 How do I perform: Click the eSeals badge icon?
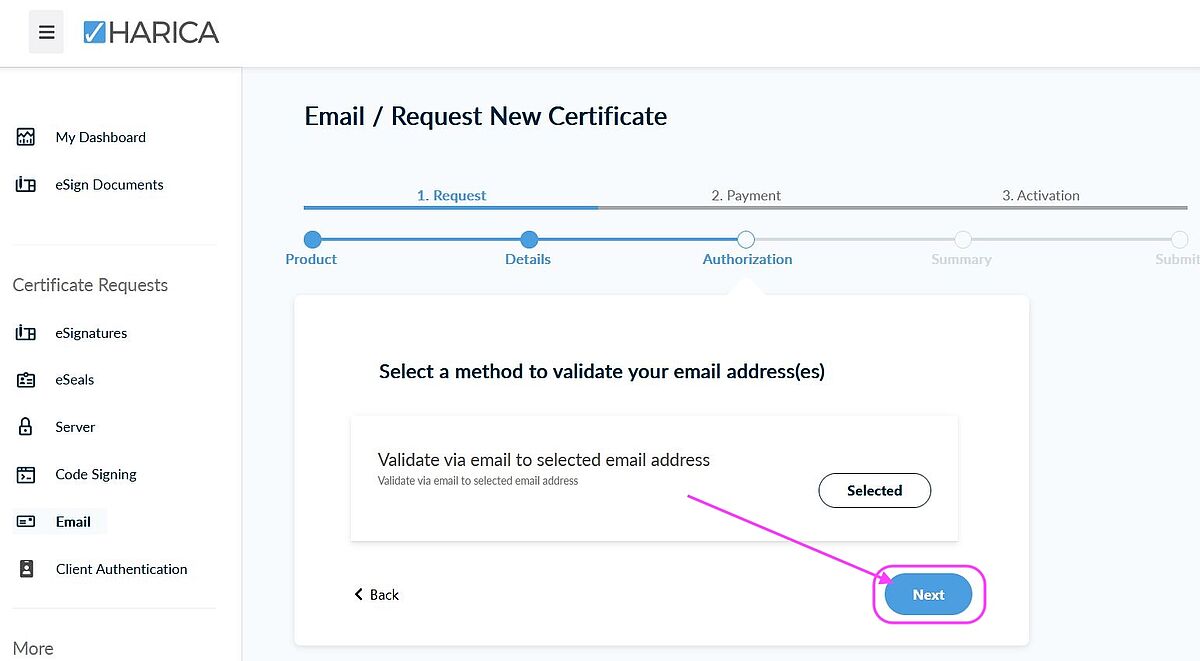click(x=26, y=380)
